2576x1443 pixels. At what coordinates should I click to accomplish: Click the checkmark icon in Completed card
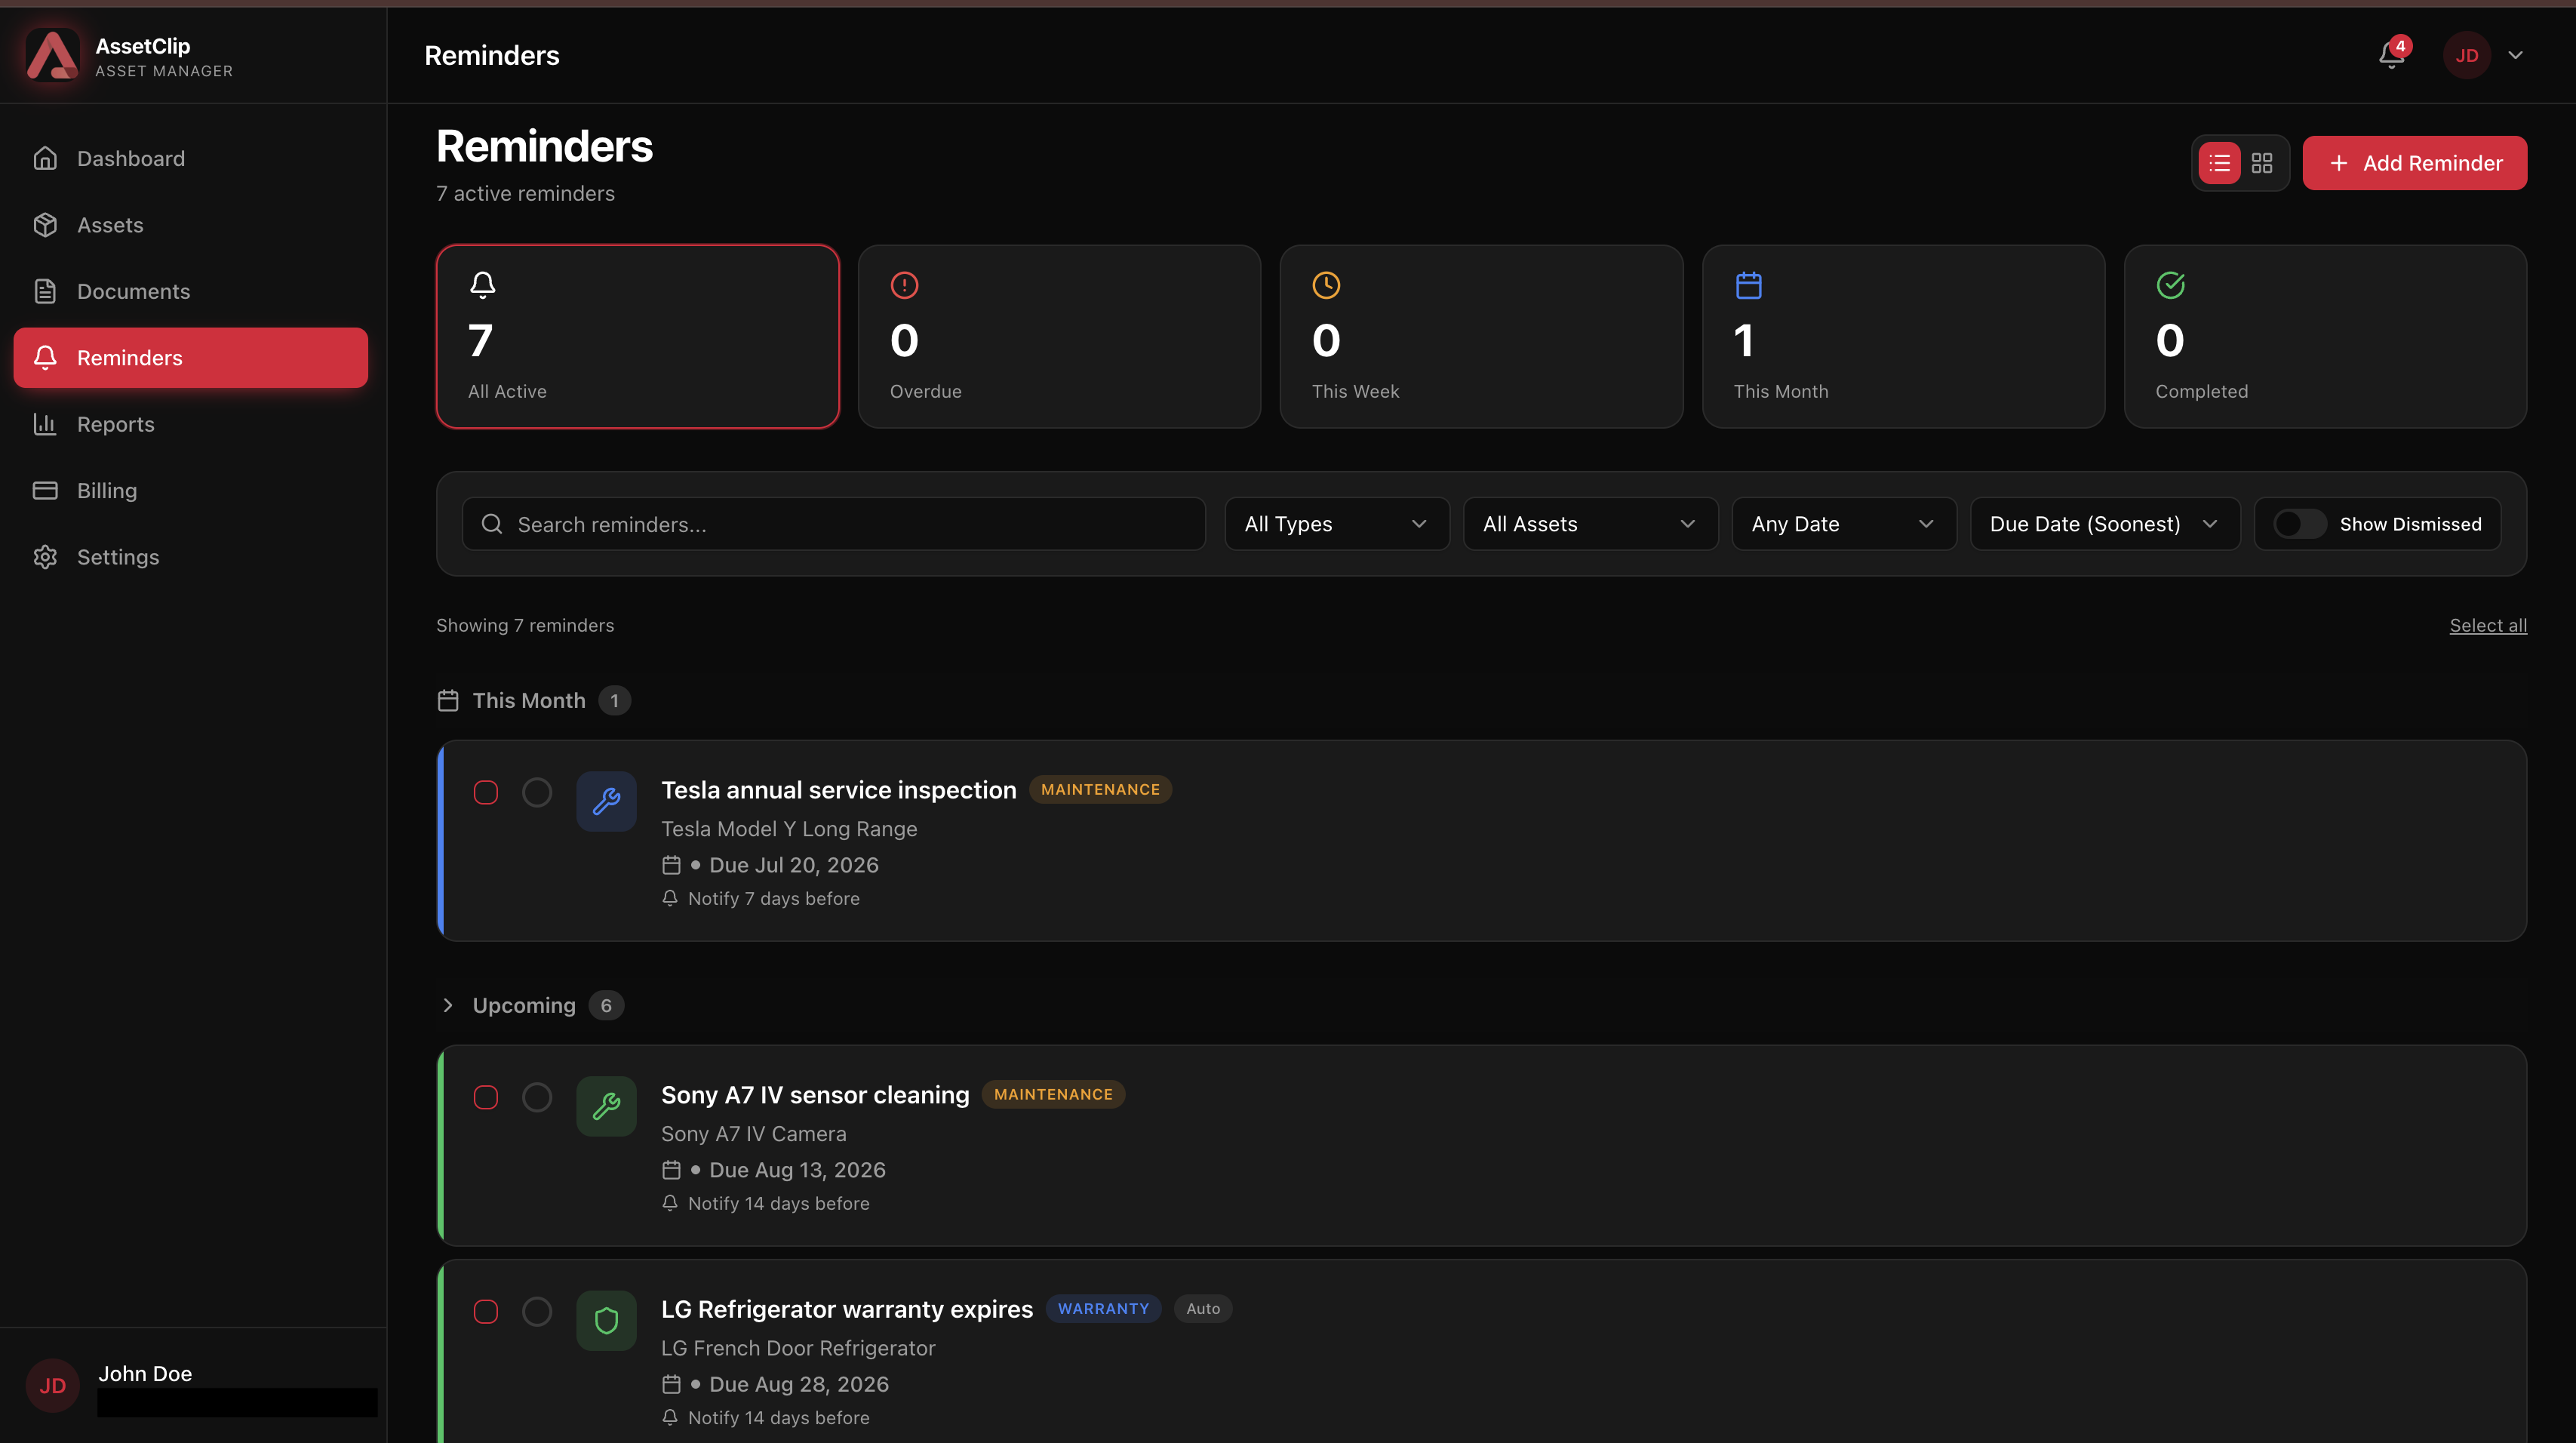(x=2170, y=285)
